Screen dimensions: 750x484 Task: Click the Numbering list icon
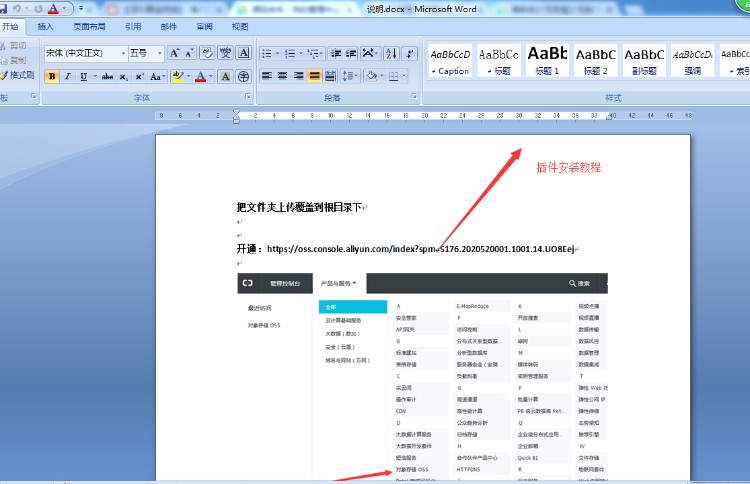click(290, 53)
